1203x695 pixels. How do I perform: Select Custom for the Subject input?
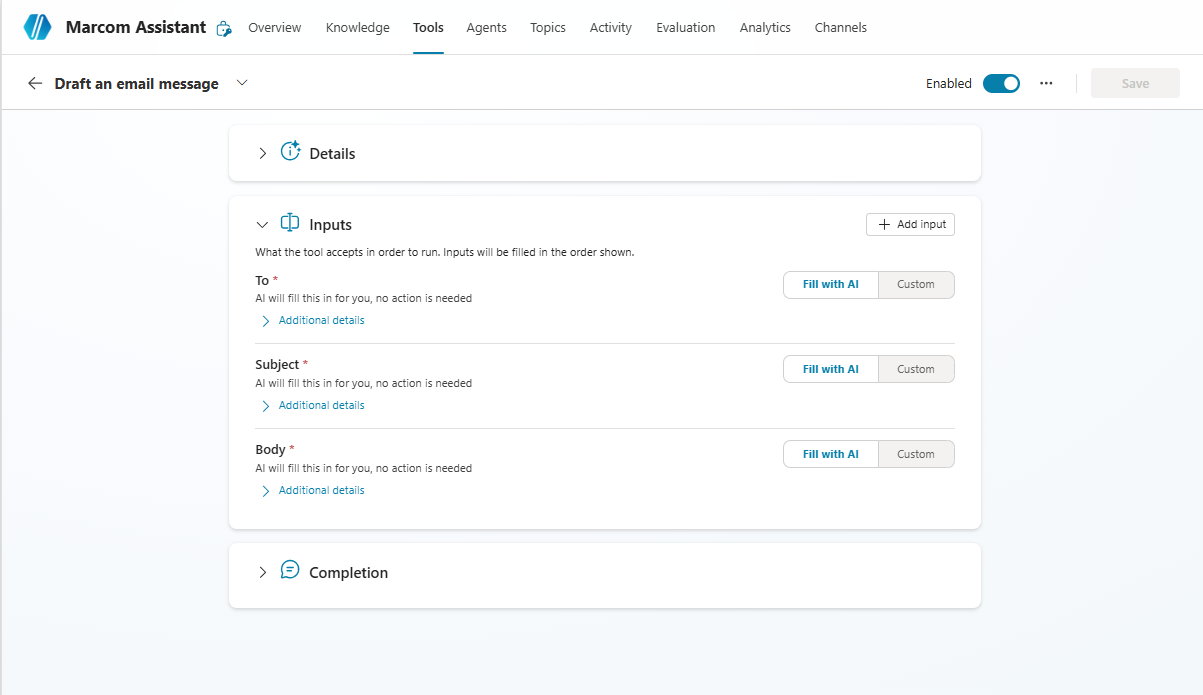pyautogui.click(x=916, y=369)
